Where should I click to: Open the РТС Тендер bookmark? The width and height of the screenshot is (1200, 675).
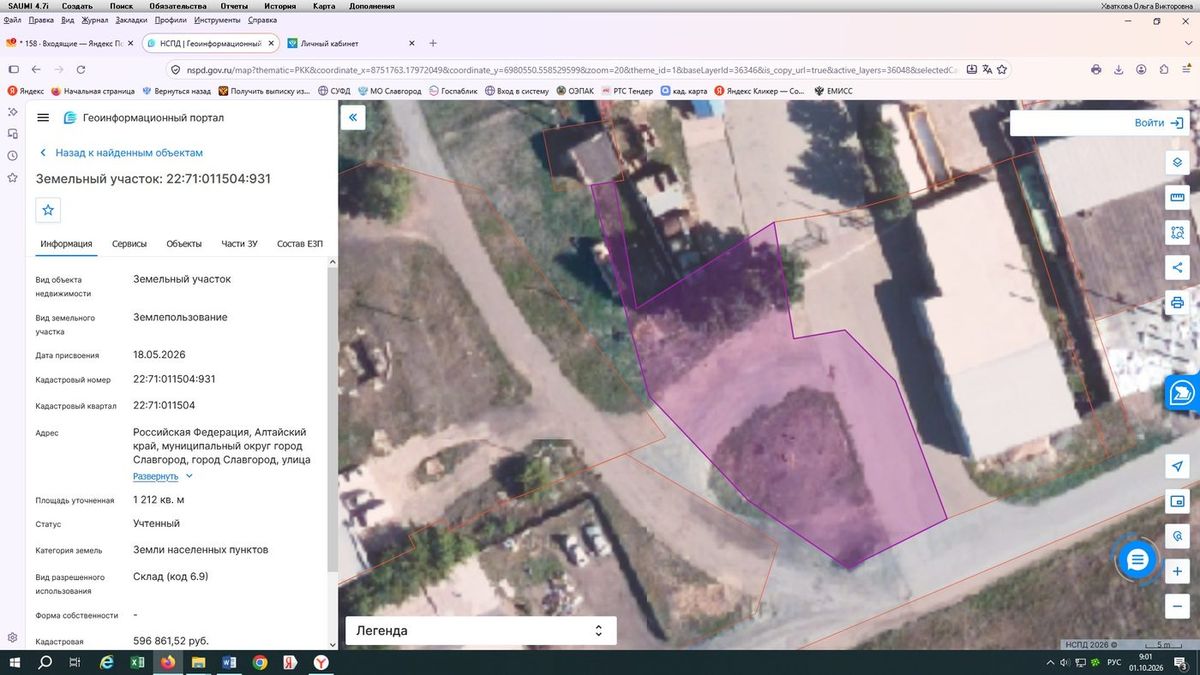[x=626, y=91]
